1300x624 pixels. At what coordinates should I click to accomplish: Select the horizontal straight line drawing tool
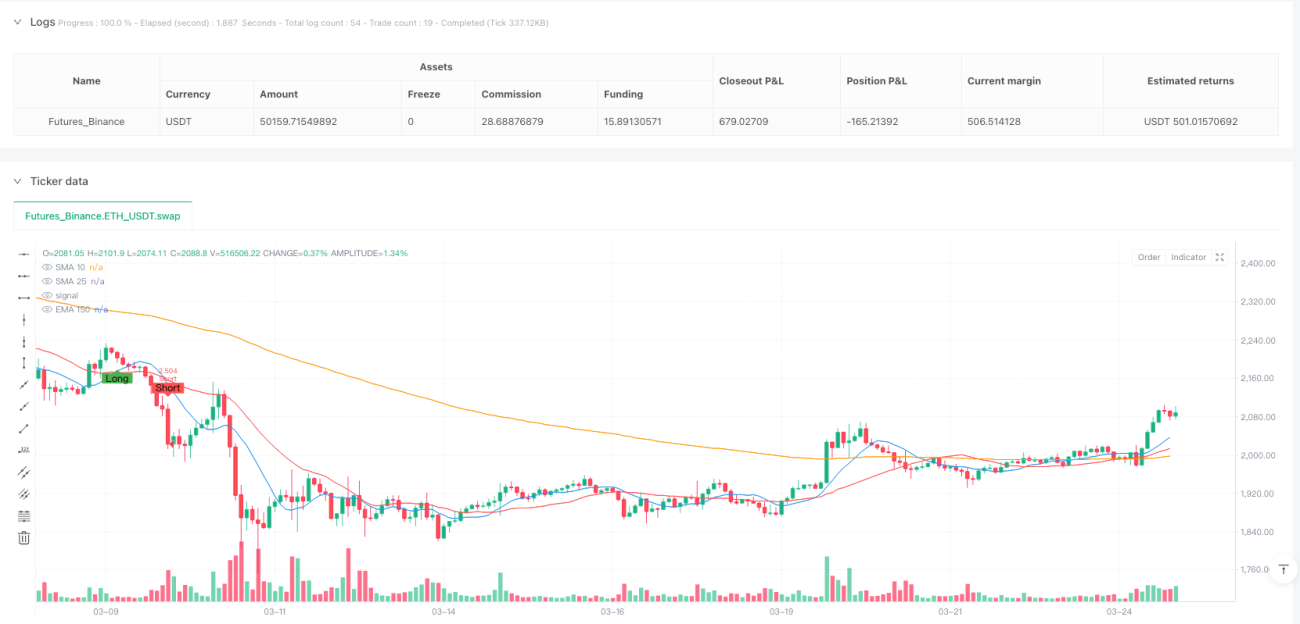click(24, 254)
